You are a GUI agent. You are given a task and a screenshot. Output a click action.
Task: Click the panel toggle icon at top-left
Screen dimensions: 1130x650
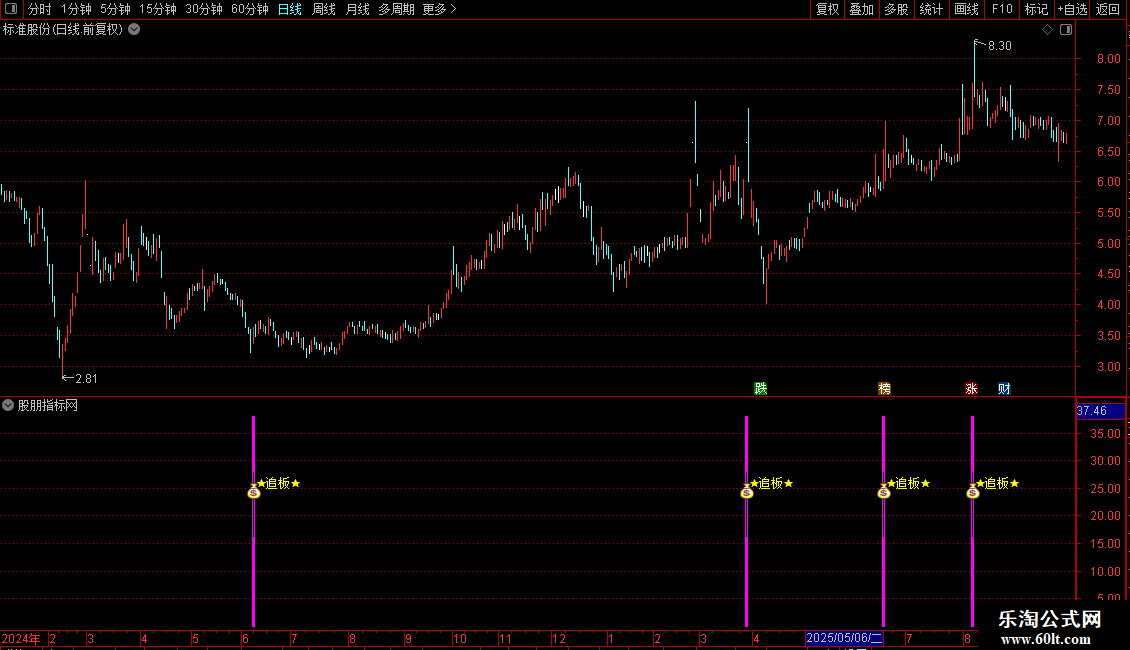pyautogui.click(x=11, y=9)
